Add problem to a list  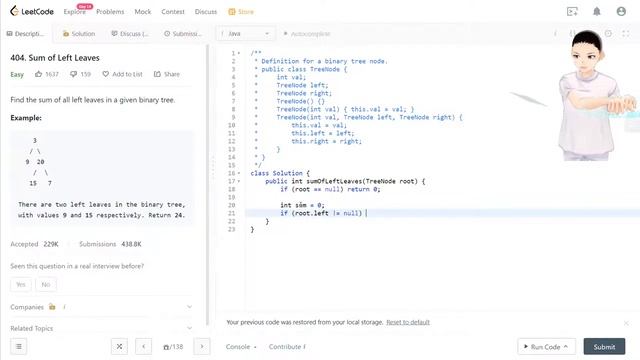122,74
